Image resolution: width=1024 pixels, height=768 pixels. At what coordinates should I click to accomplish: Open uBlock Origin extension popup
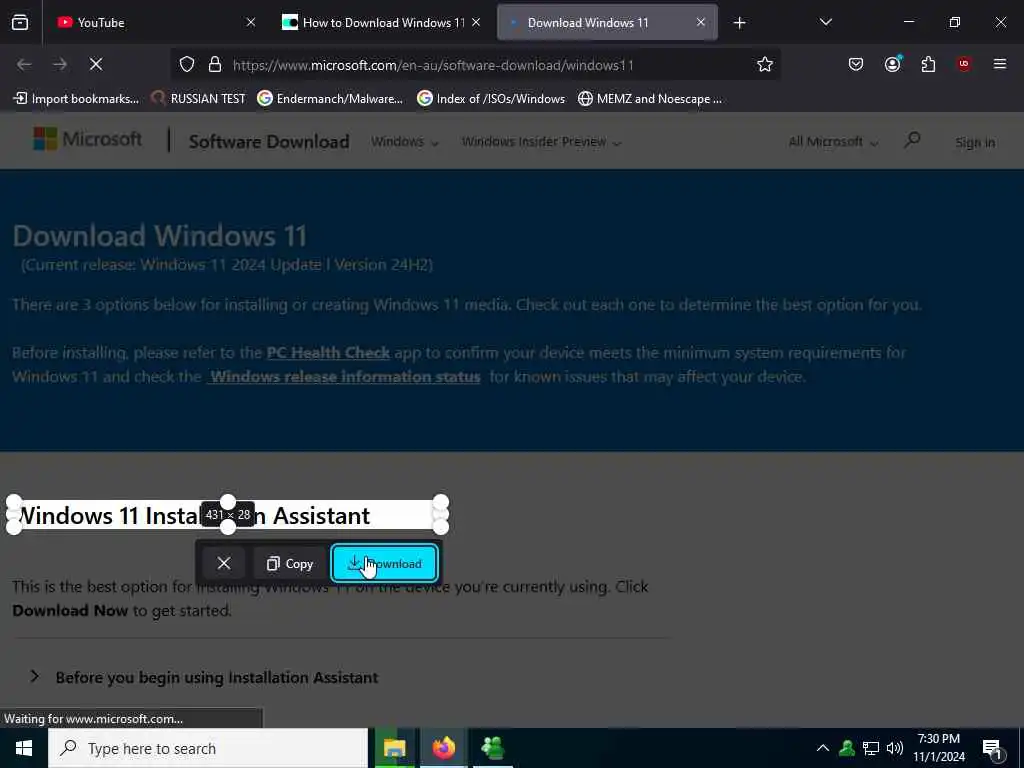click(x=964, y=64)
